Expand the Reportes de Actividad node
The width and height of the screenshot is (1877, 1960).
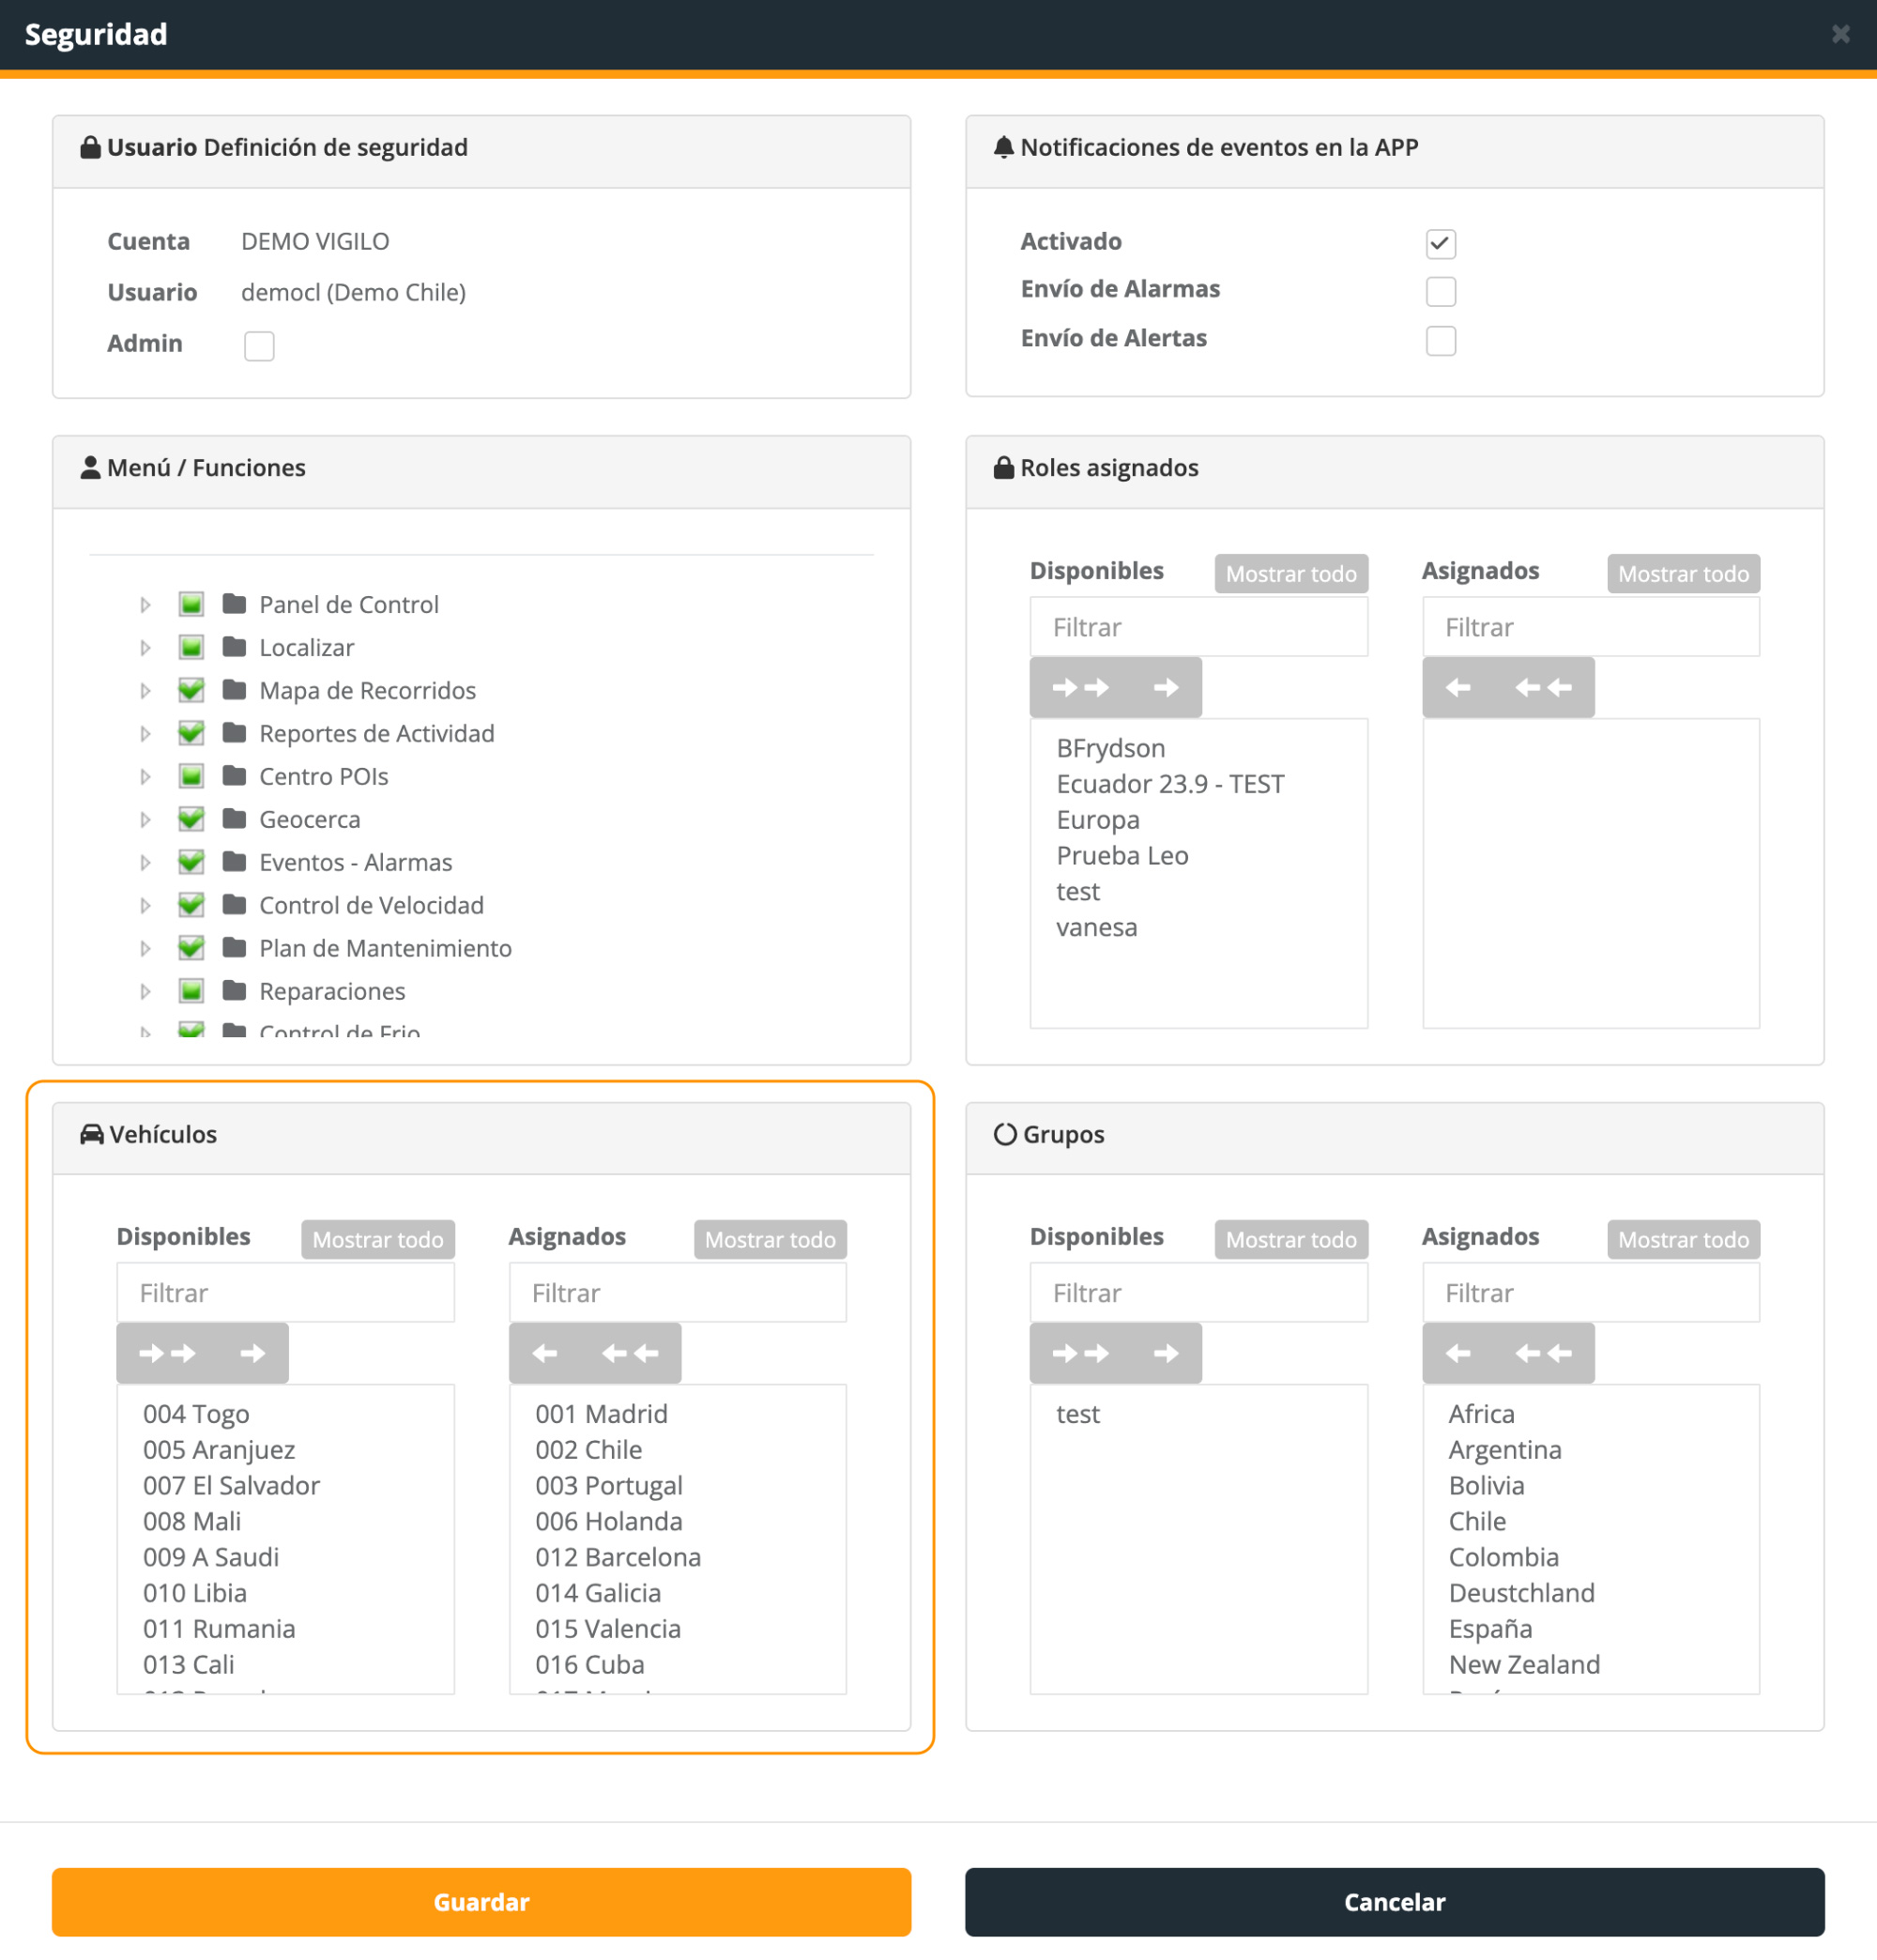coord(146,733)
